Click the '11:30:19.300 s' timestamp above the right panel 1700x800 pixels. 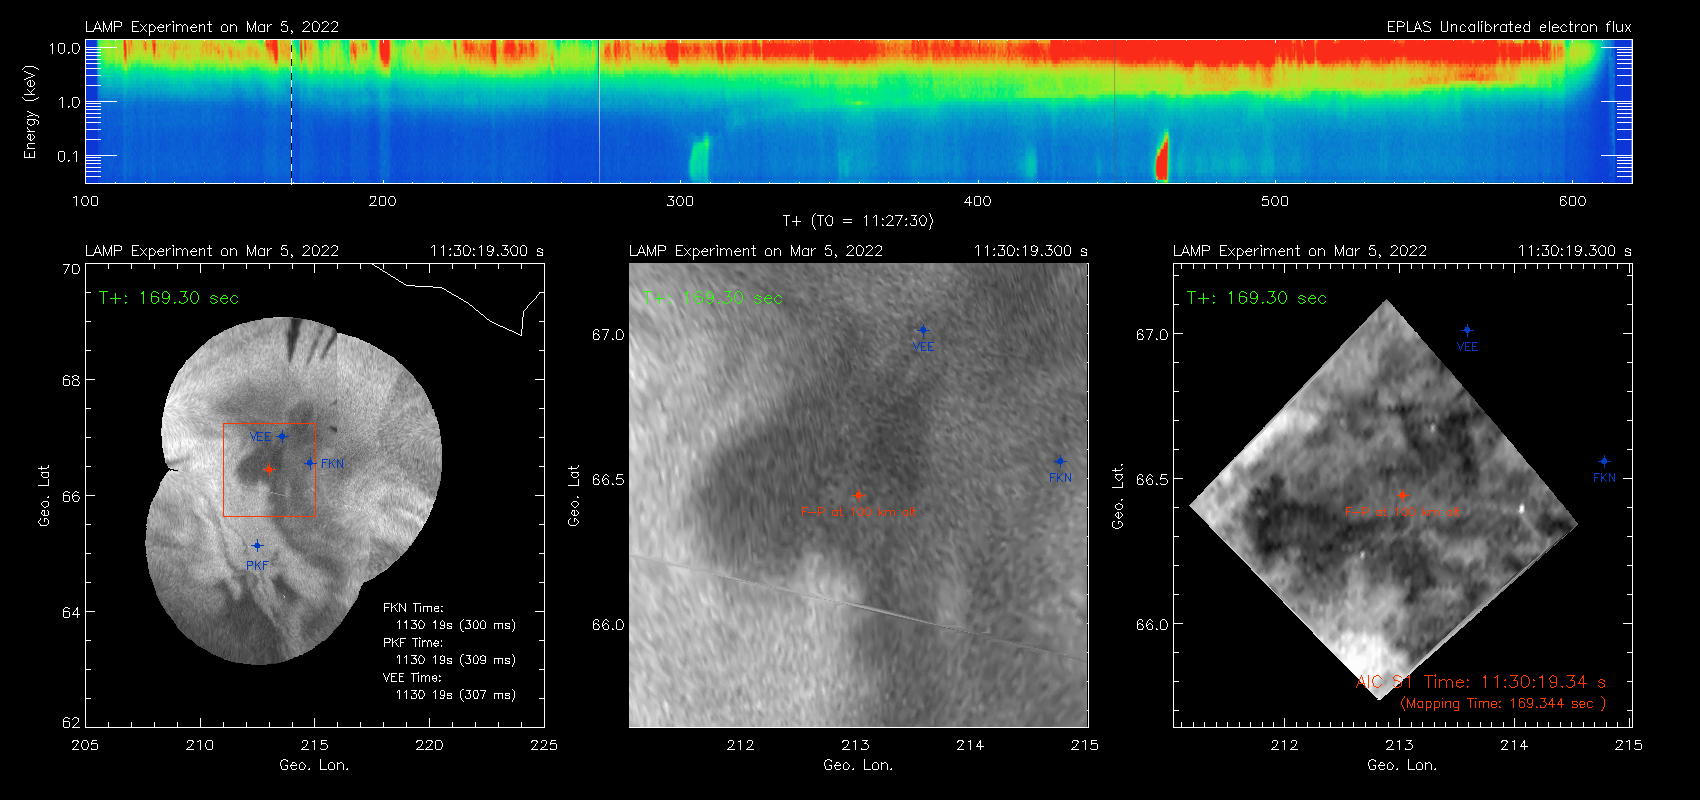[x=1575, y=251]
